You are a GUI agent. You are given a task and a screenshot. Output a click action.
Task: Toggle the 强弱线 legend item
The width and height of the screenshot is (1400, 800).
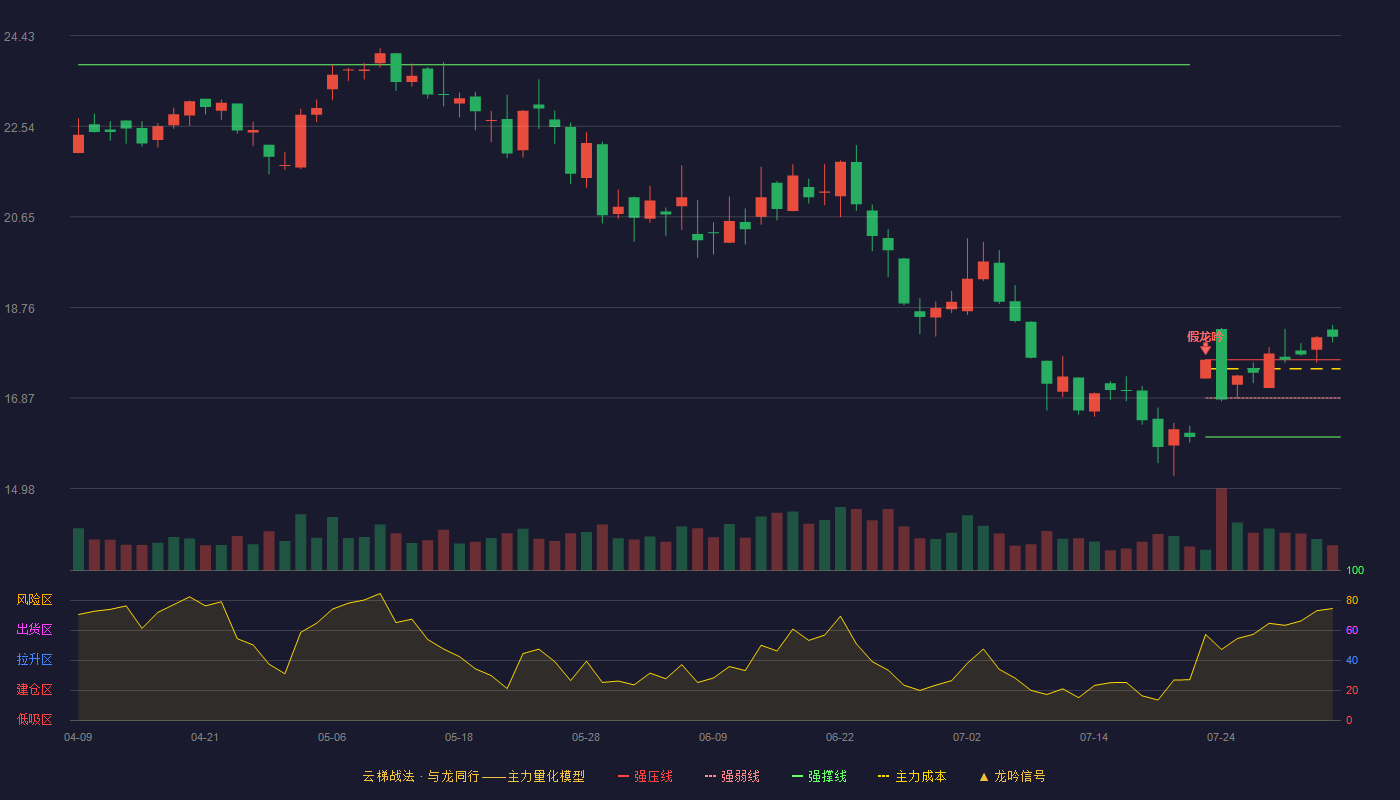point(732,776)
